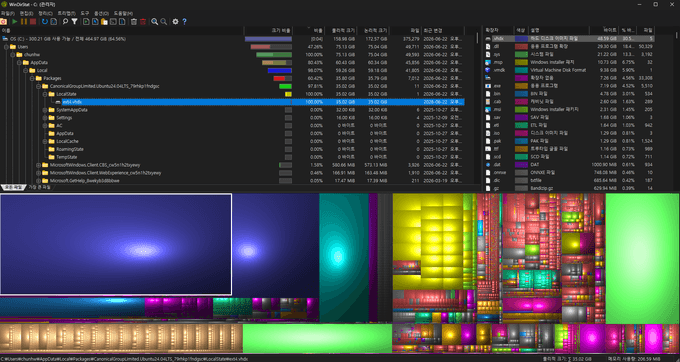Click the command prompt toolbar icon

tap(113, 21)
